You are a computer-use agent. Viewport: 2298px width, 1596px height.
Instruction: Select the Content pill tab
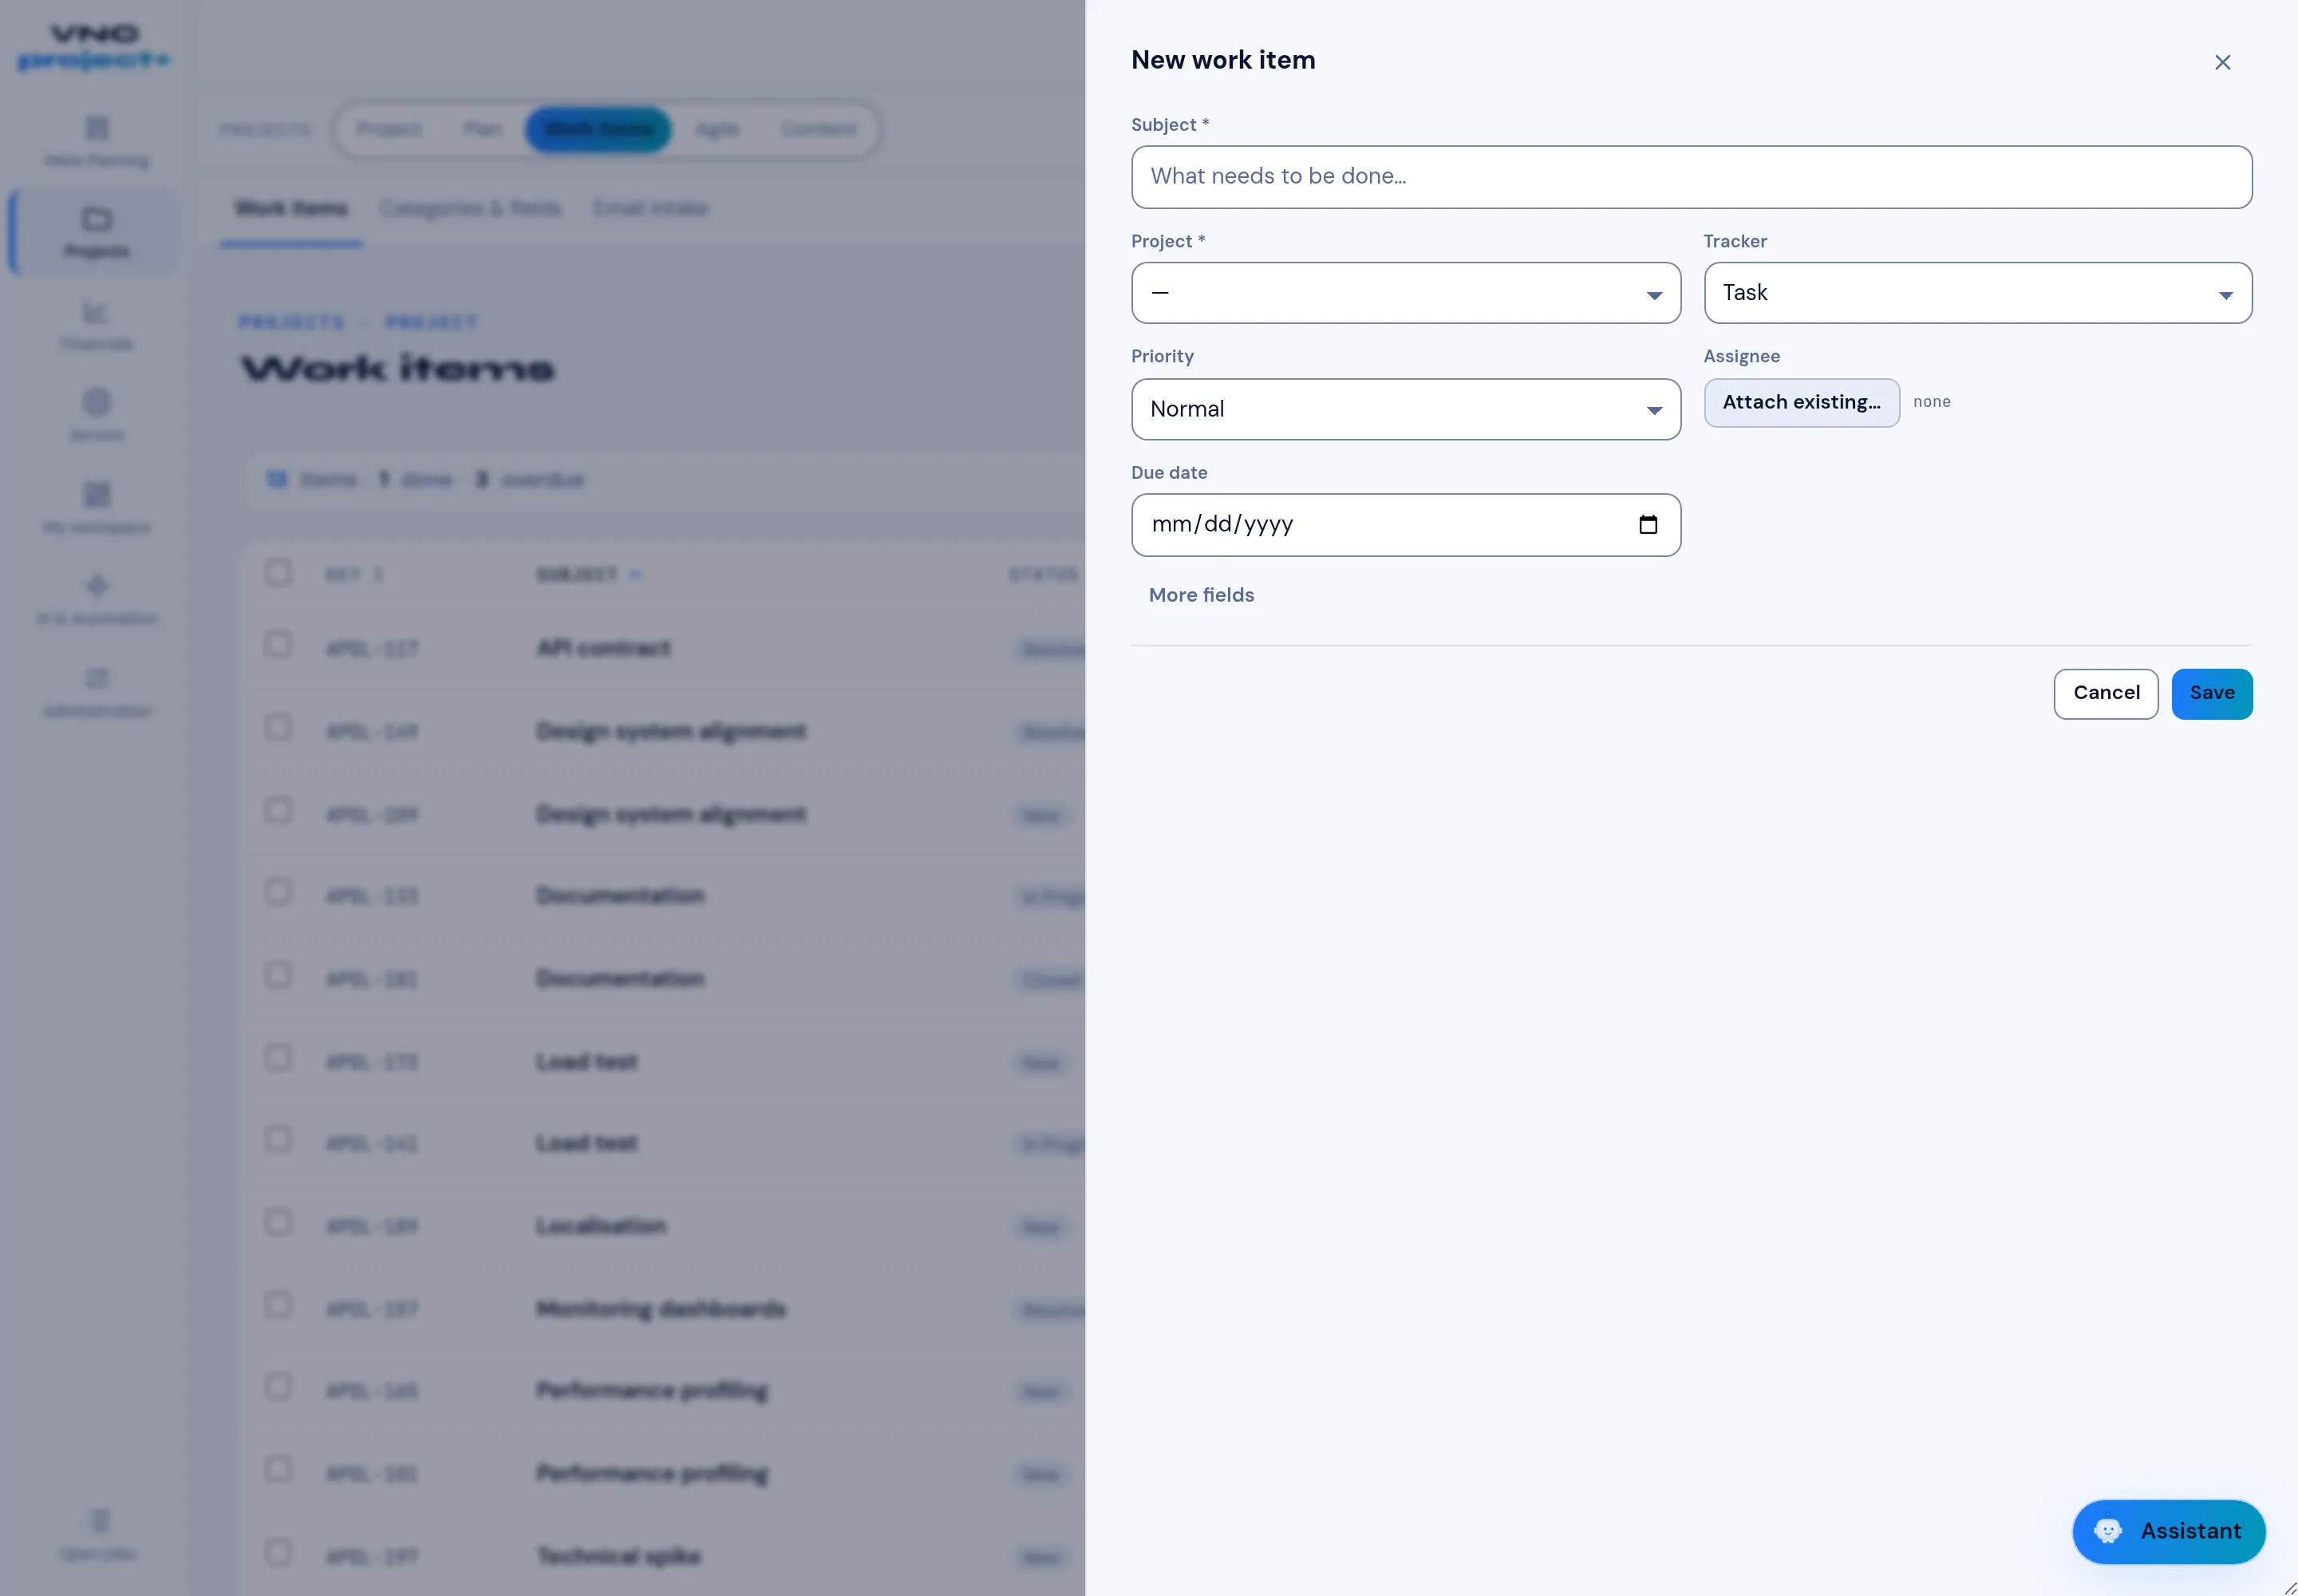[x=818, y=129]
